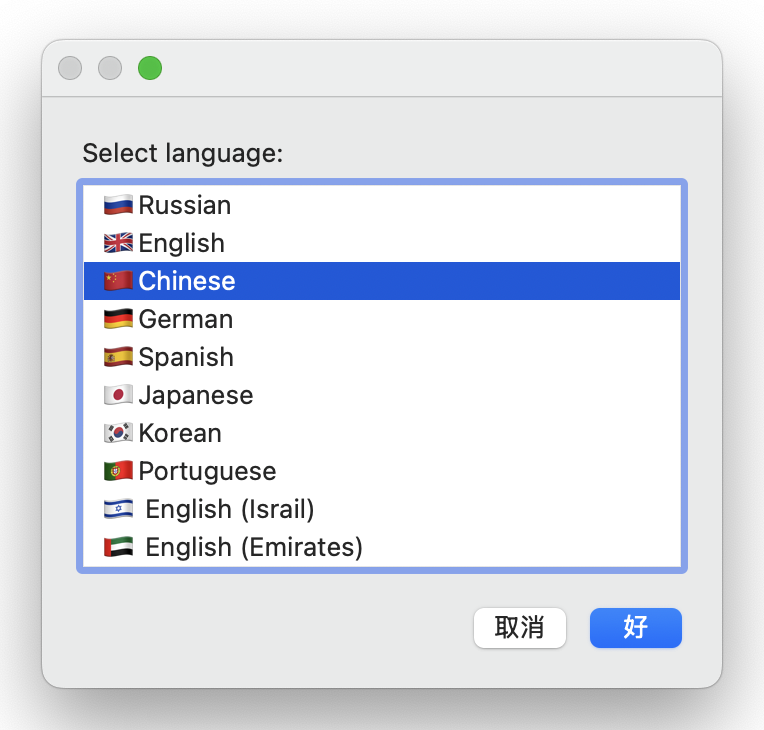Select Russian in the language list

click(382, 205)
